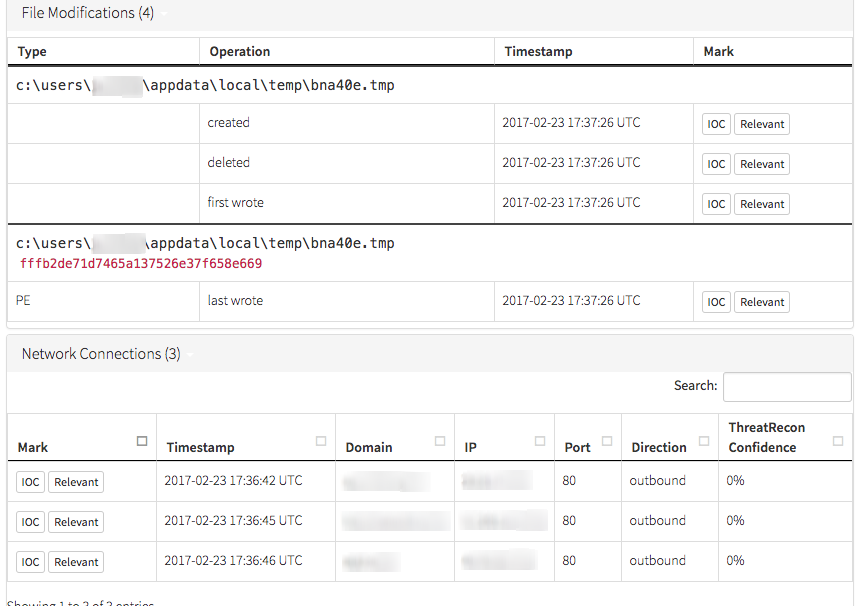Collapse the Network Connections section header
The width and height of the screenshot is (857, 606).
pos(101,354)
